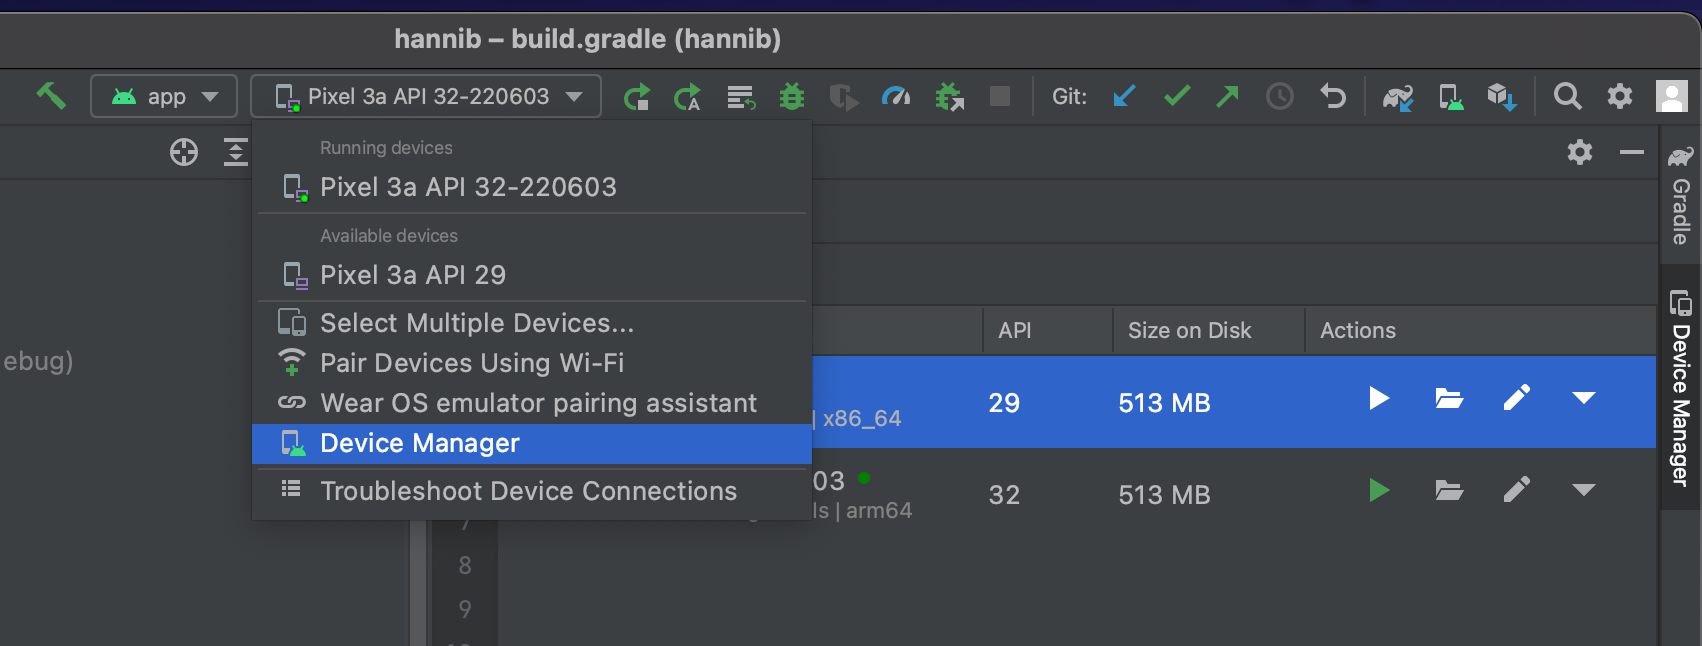
Task: Click the Rerun app icon
Action: pos(637,97)
